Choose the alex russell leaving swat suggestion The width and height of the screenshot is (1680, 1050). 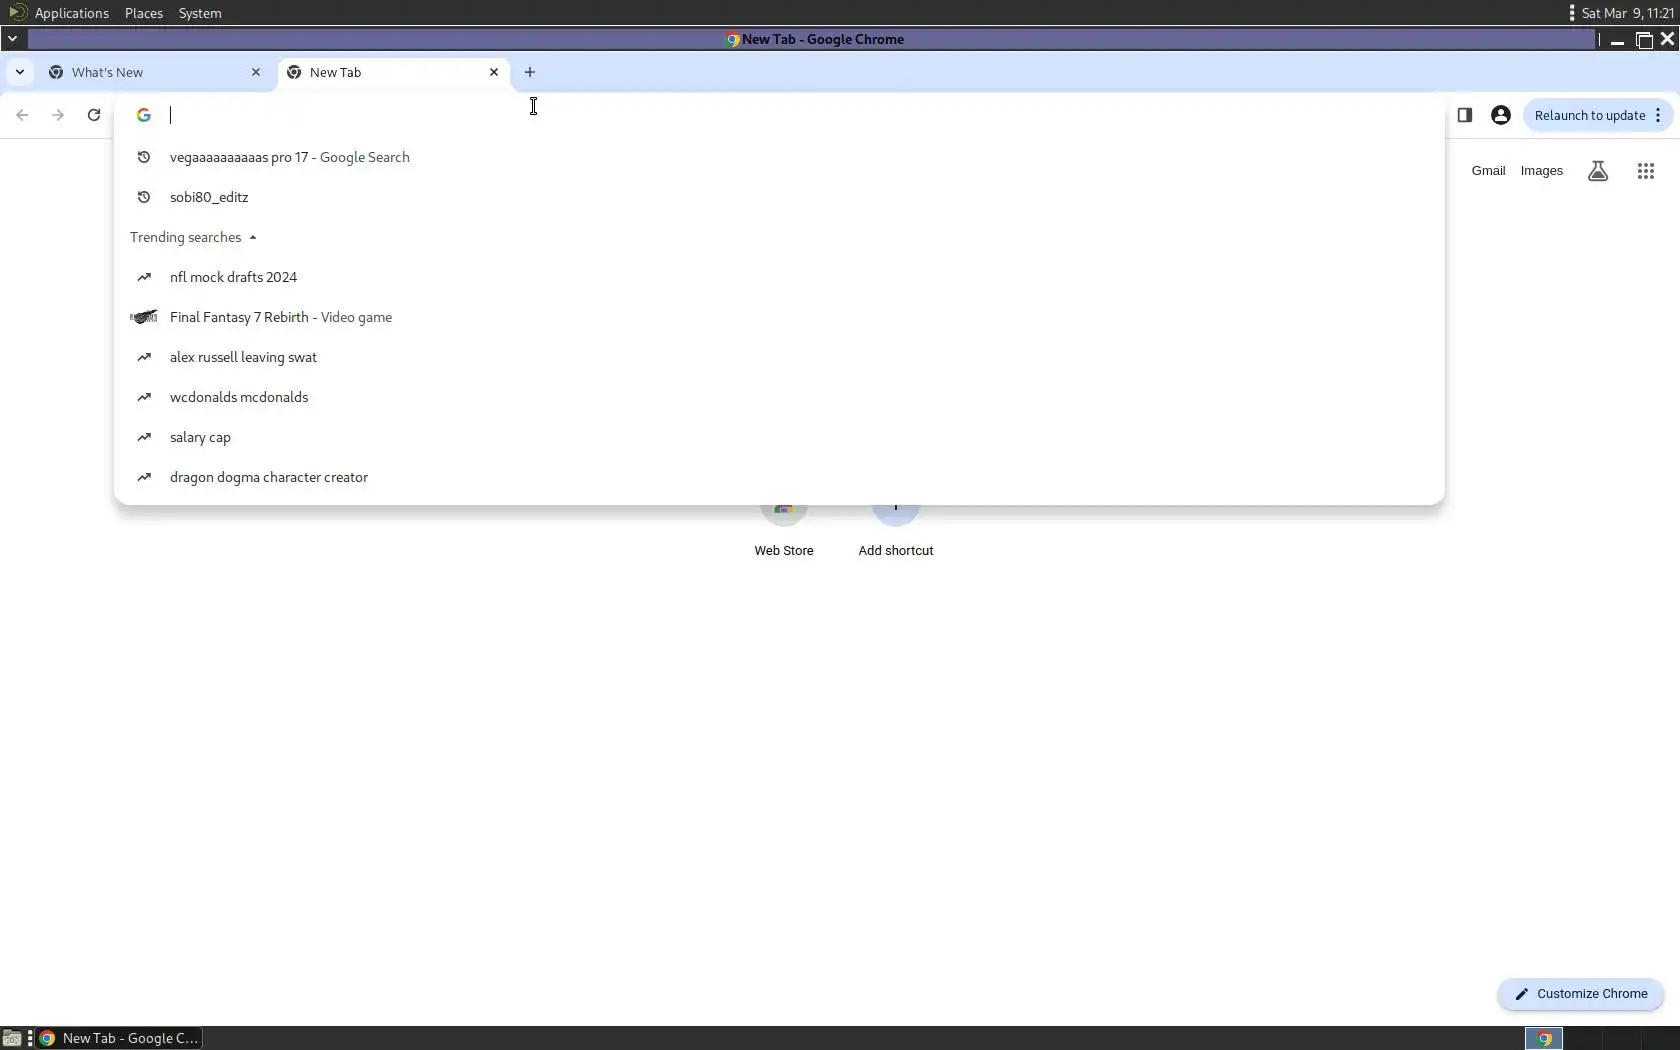[x=779, y=357]
